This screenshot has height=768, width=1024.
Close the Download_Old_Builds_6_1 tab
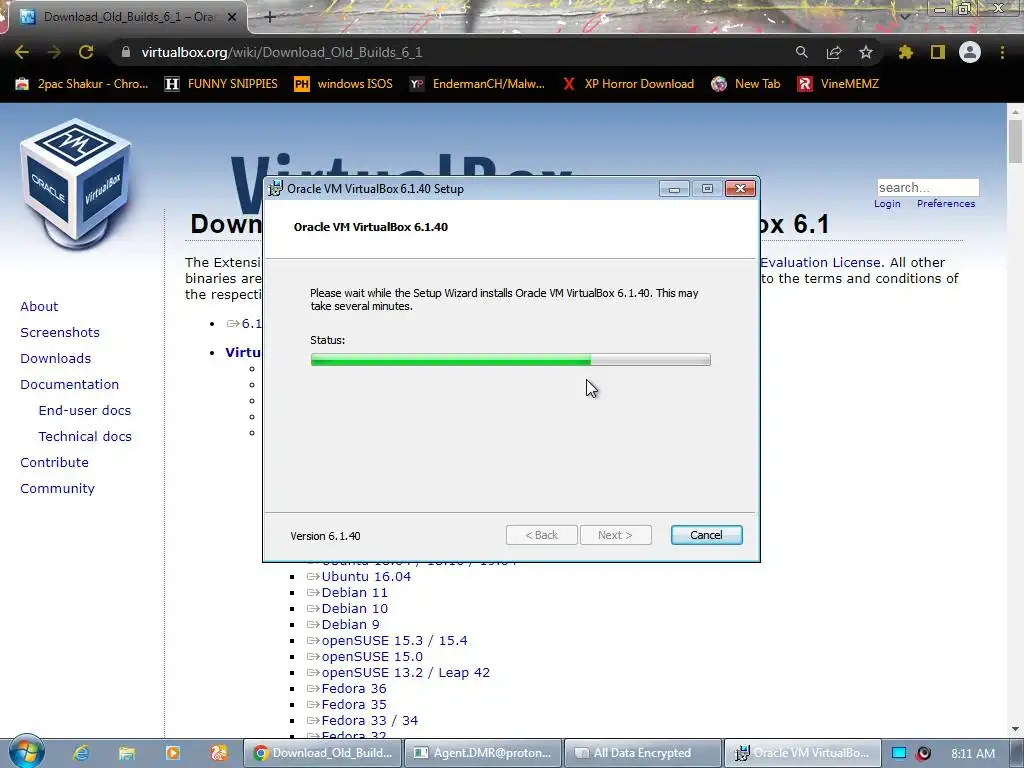point(232,17)
